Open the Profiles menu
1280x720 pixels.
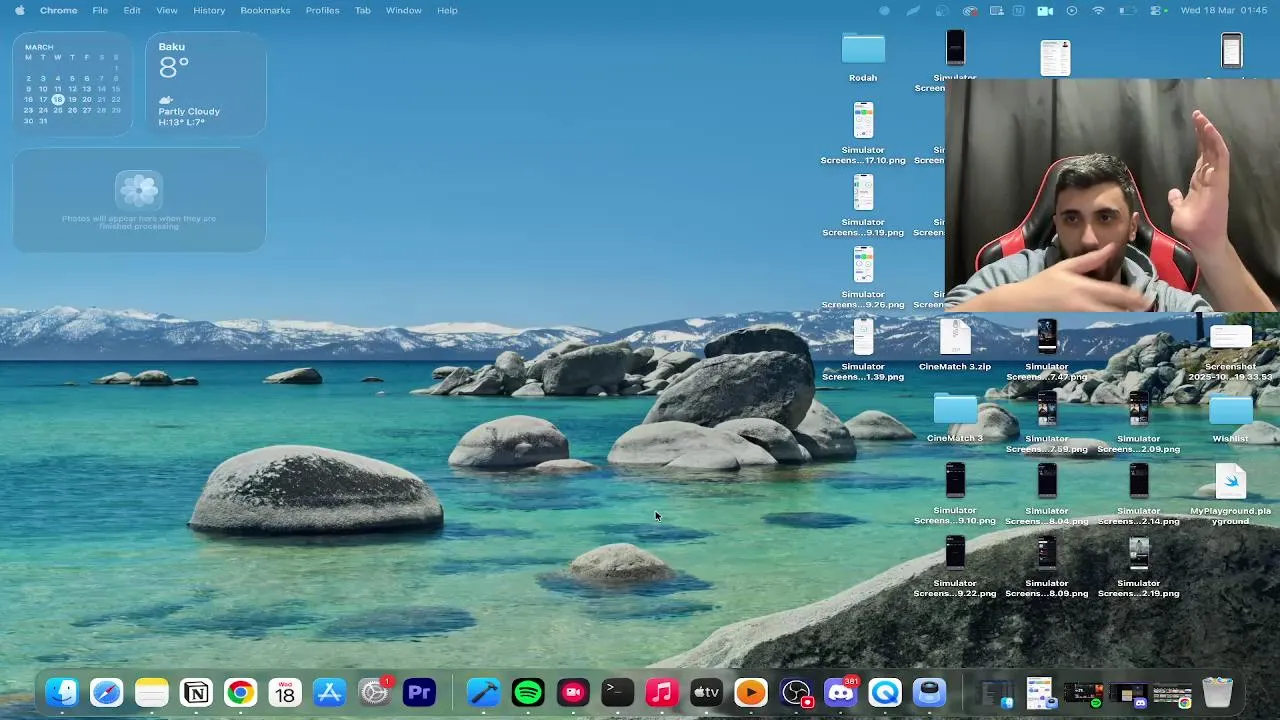[322, 10]
